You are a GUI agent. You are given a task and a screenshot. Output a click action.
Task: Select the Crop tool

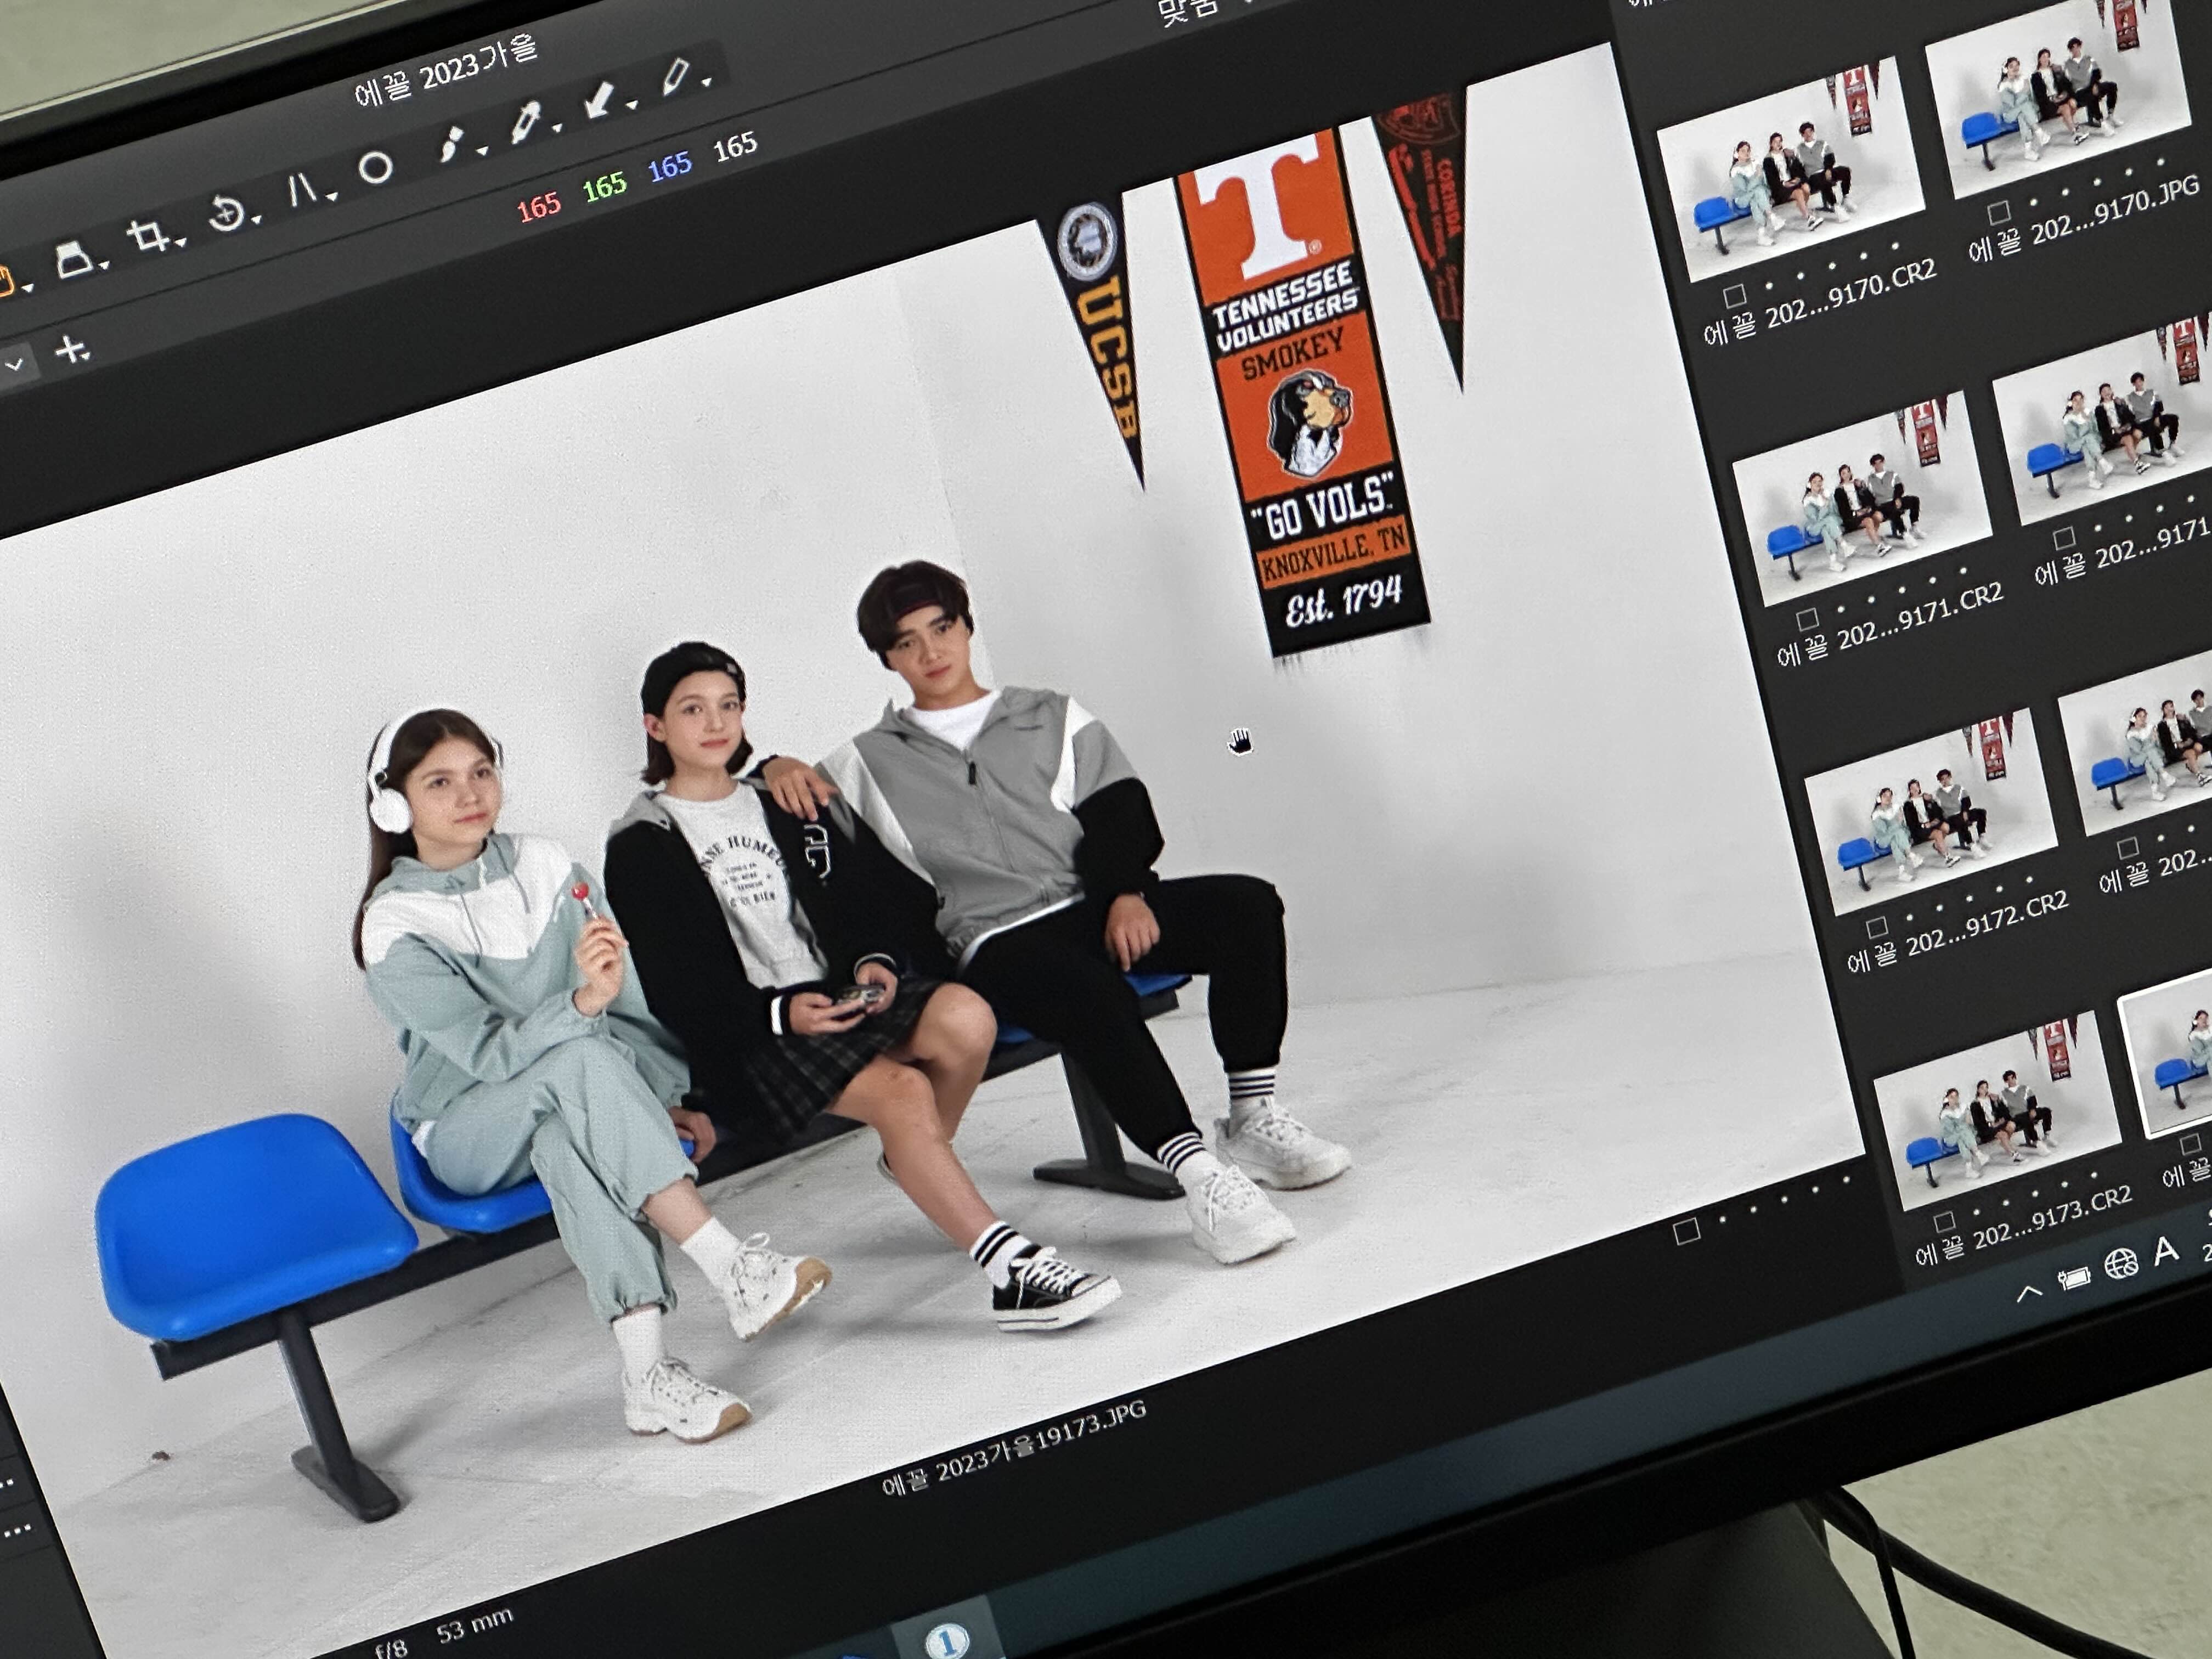pyautogui.click(x=148, y=236)
